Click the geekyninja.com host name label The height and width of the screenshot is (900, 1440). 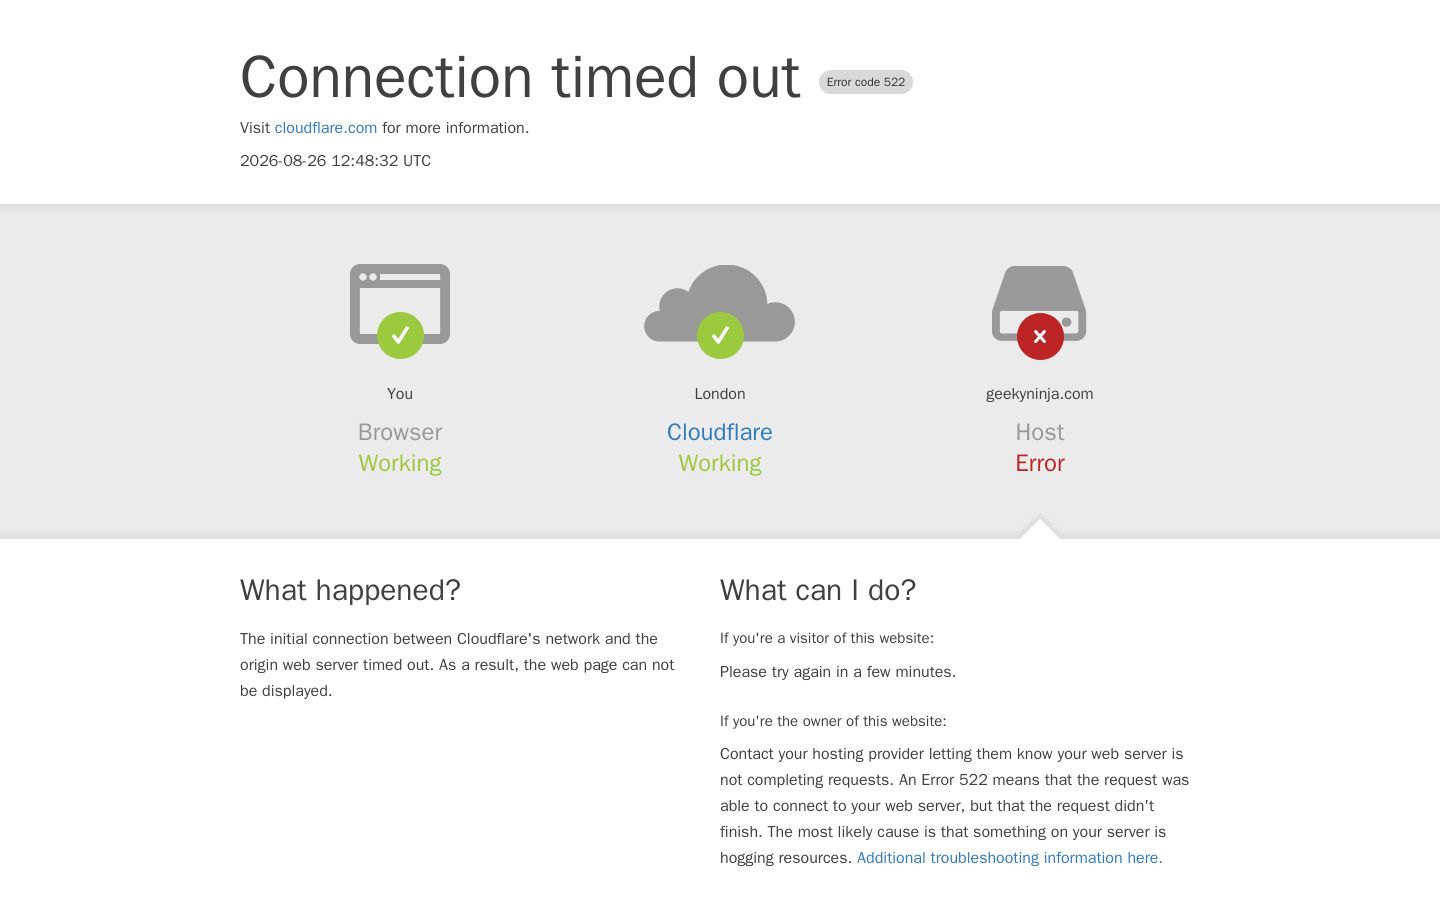pyautogui.click(x=1040, y=394)
